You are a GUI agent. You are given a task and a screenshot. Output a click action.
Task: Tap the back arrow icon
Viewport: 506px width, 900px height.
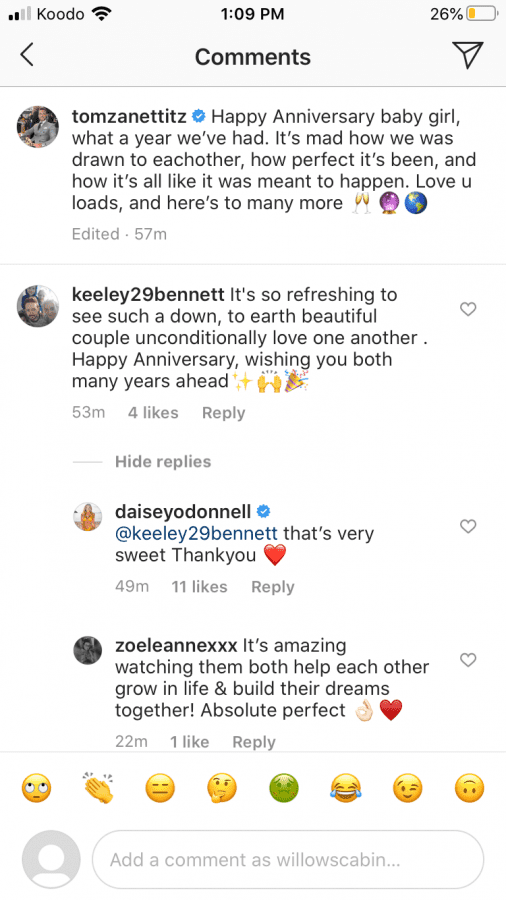[27, 56]
